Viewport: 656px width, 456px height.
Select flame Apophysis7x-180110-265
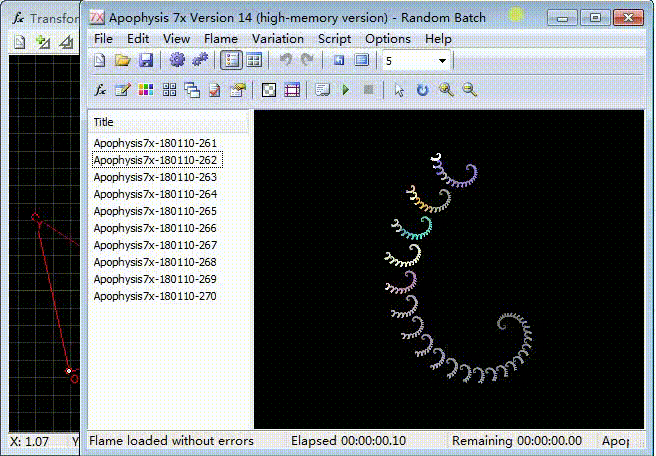coord(155,211)
